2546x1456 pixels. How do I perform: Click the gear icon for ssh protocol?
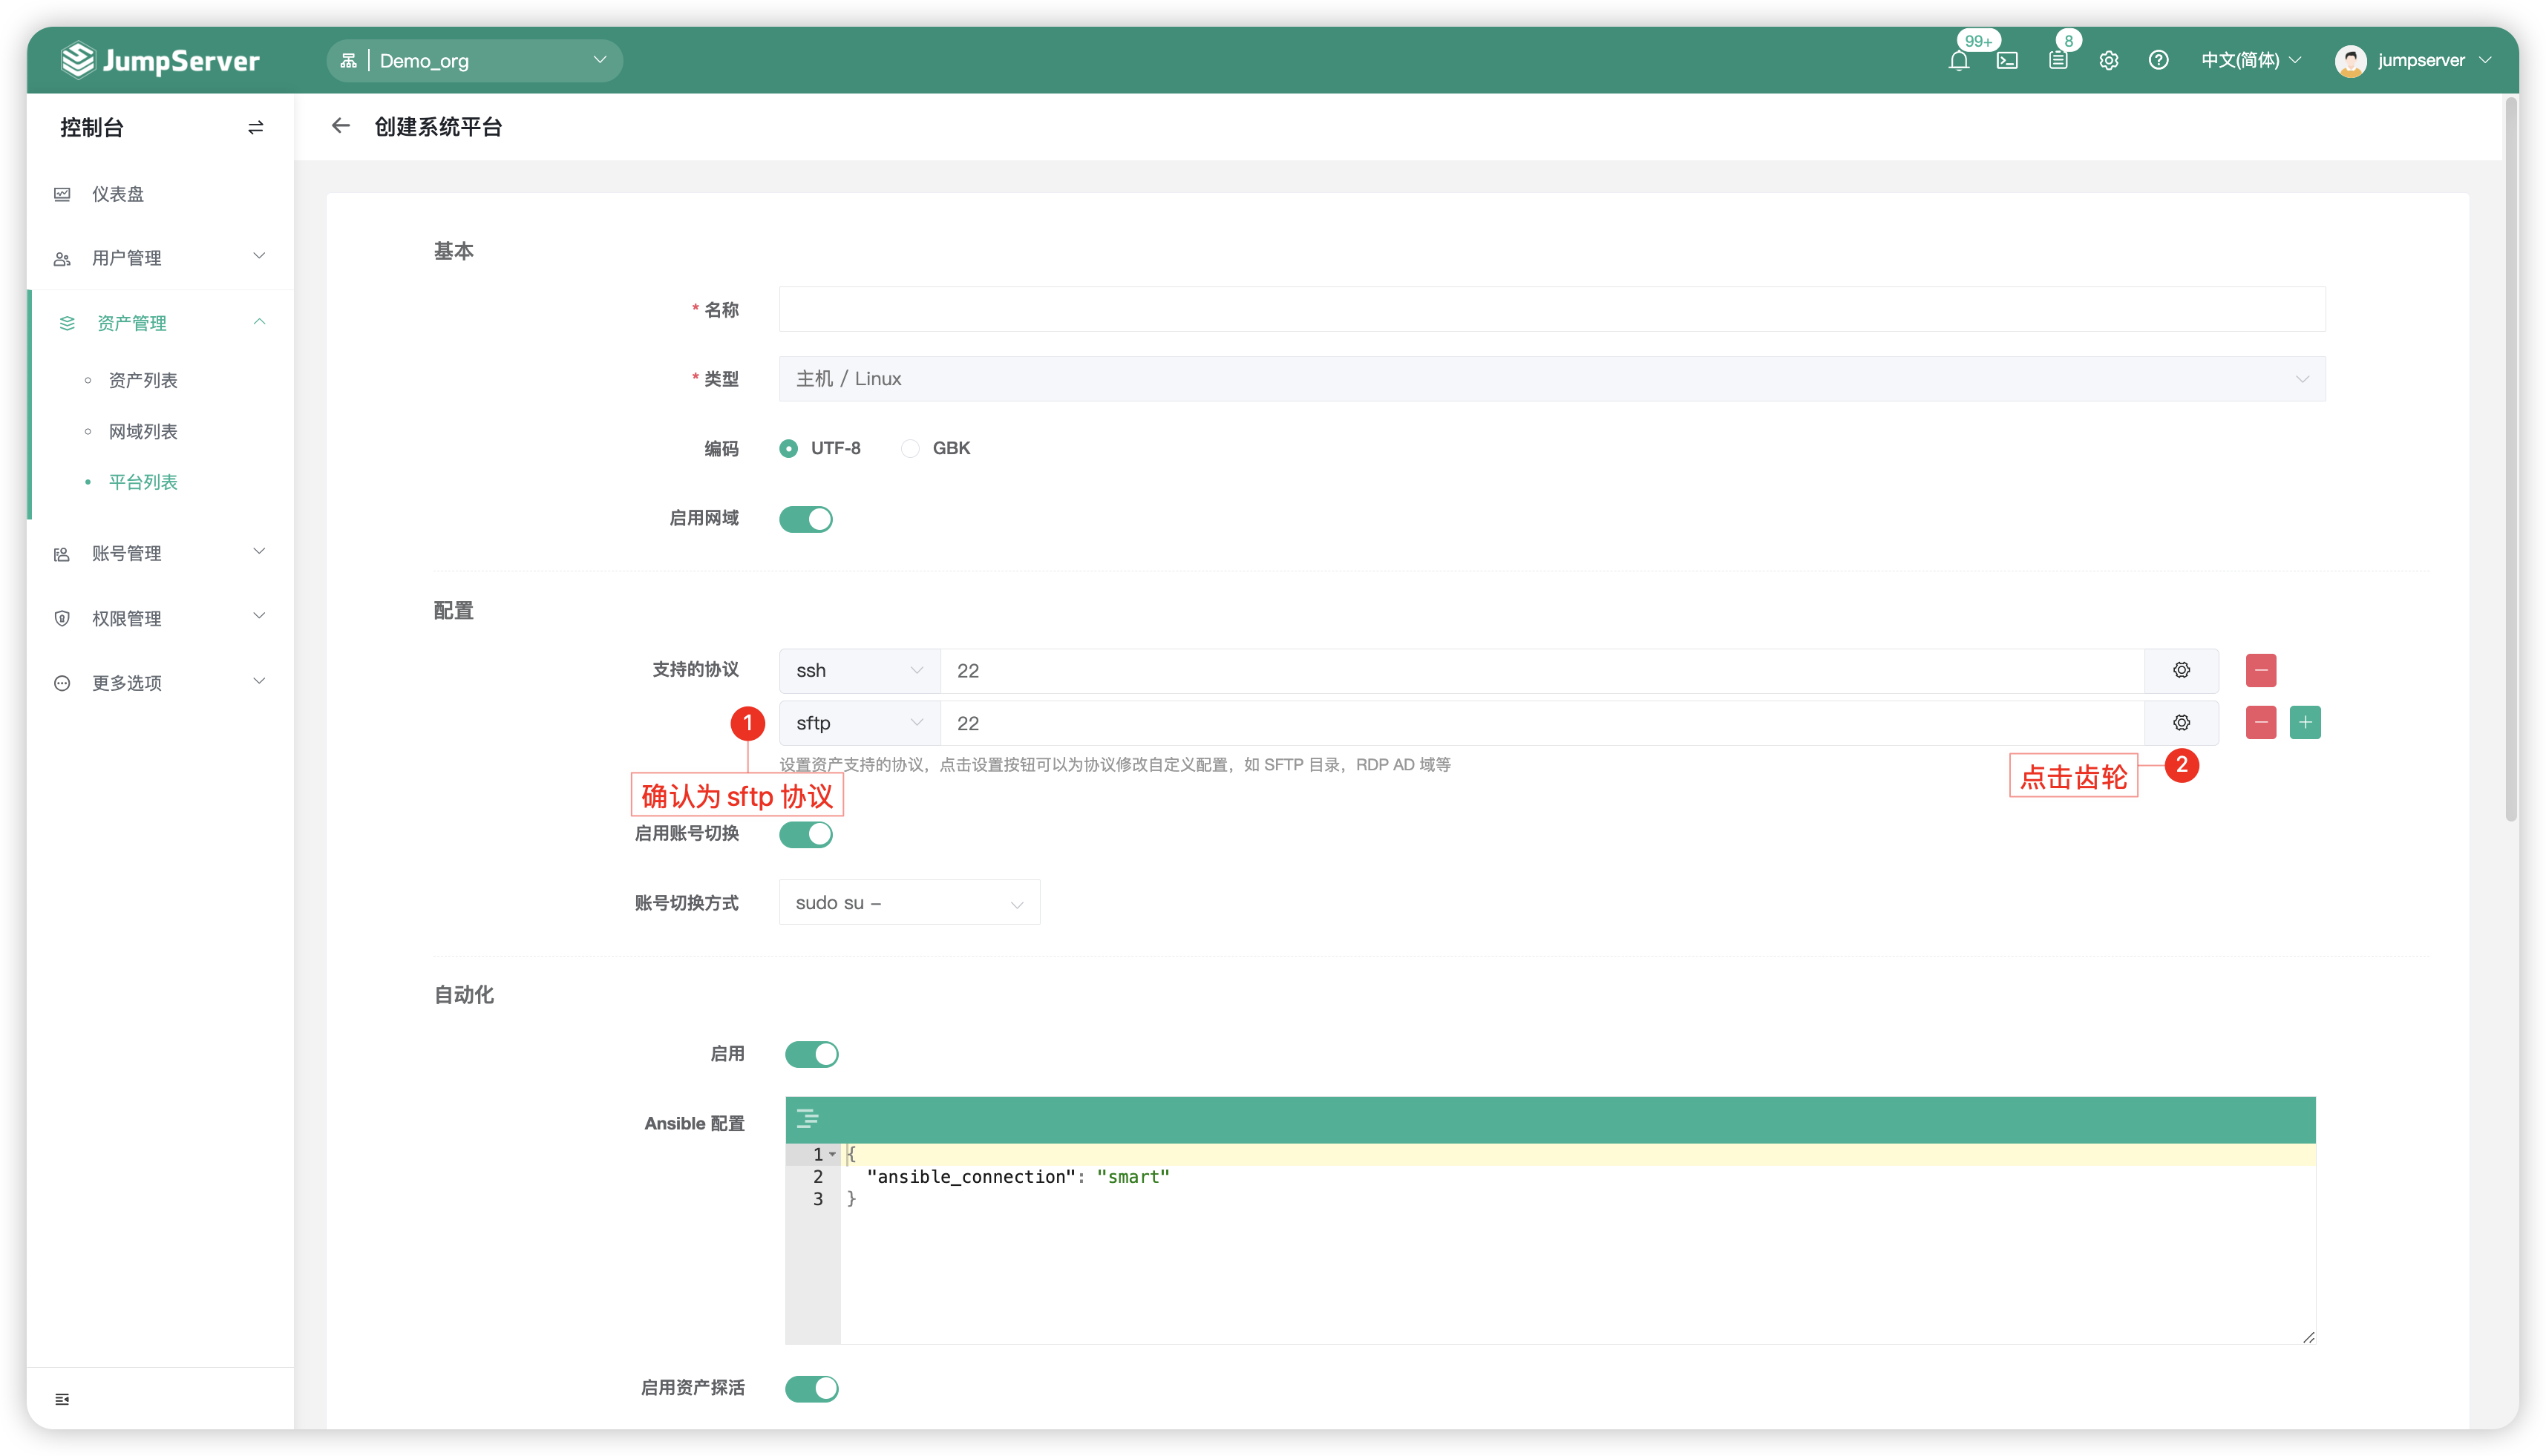(2181, 670)
